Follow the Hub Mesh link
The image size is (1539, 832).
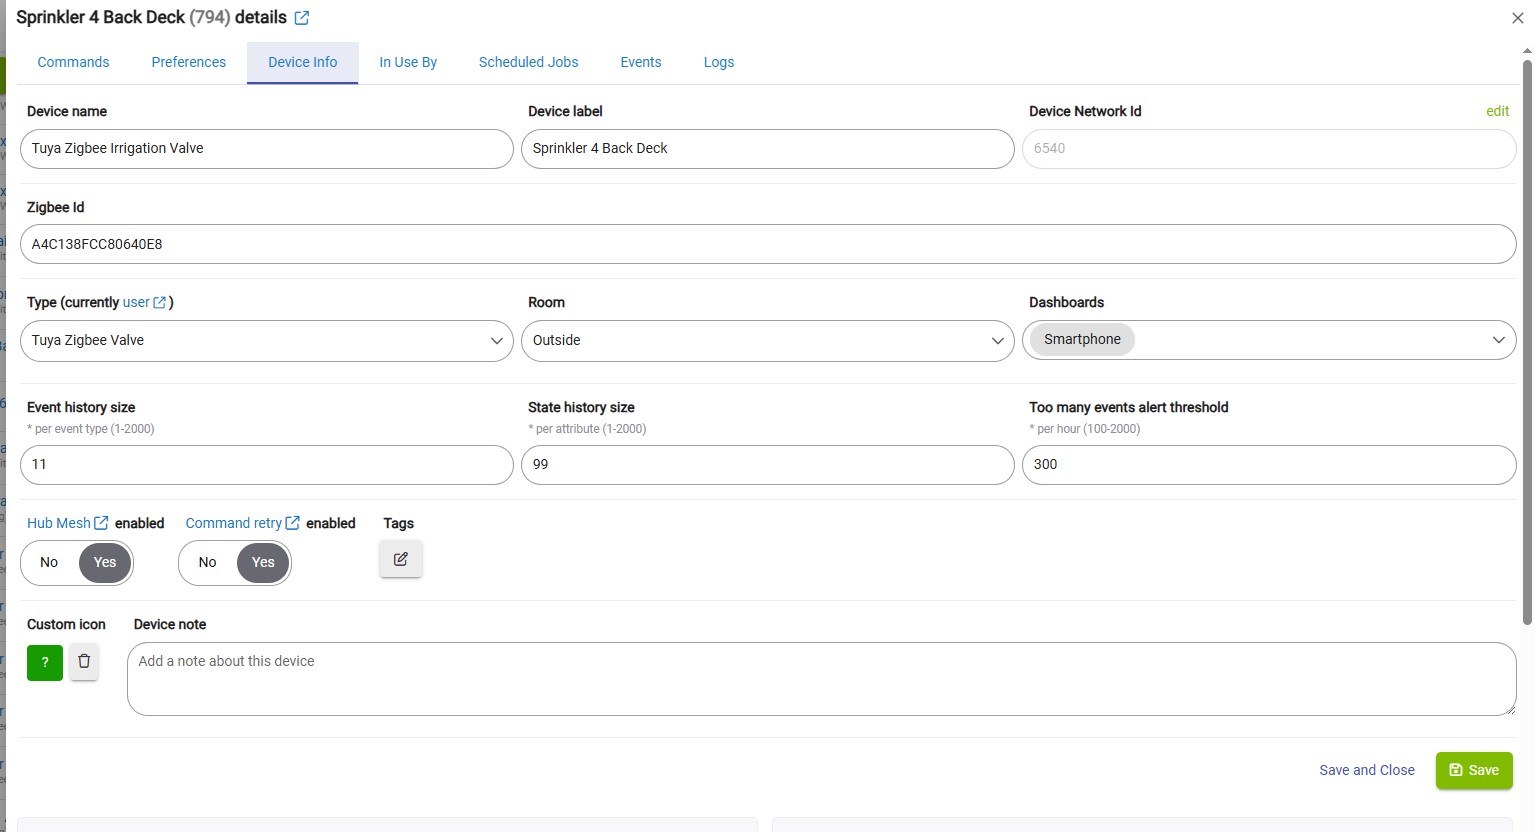(59, 523)
